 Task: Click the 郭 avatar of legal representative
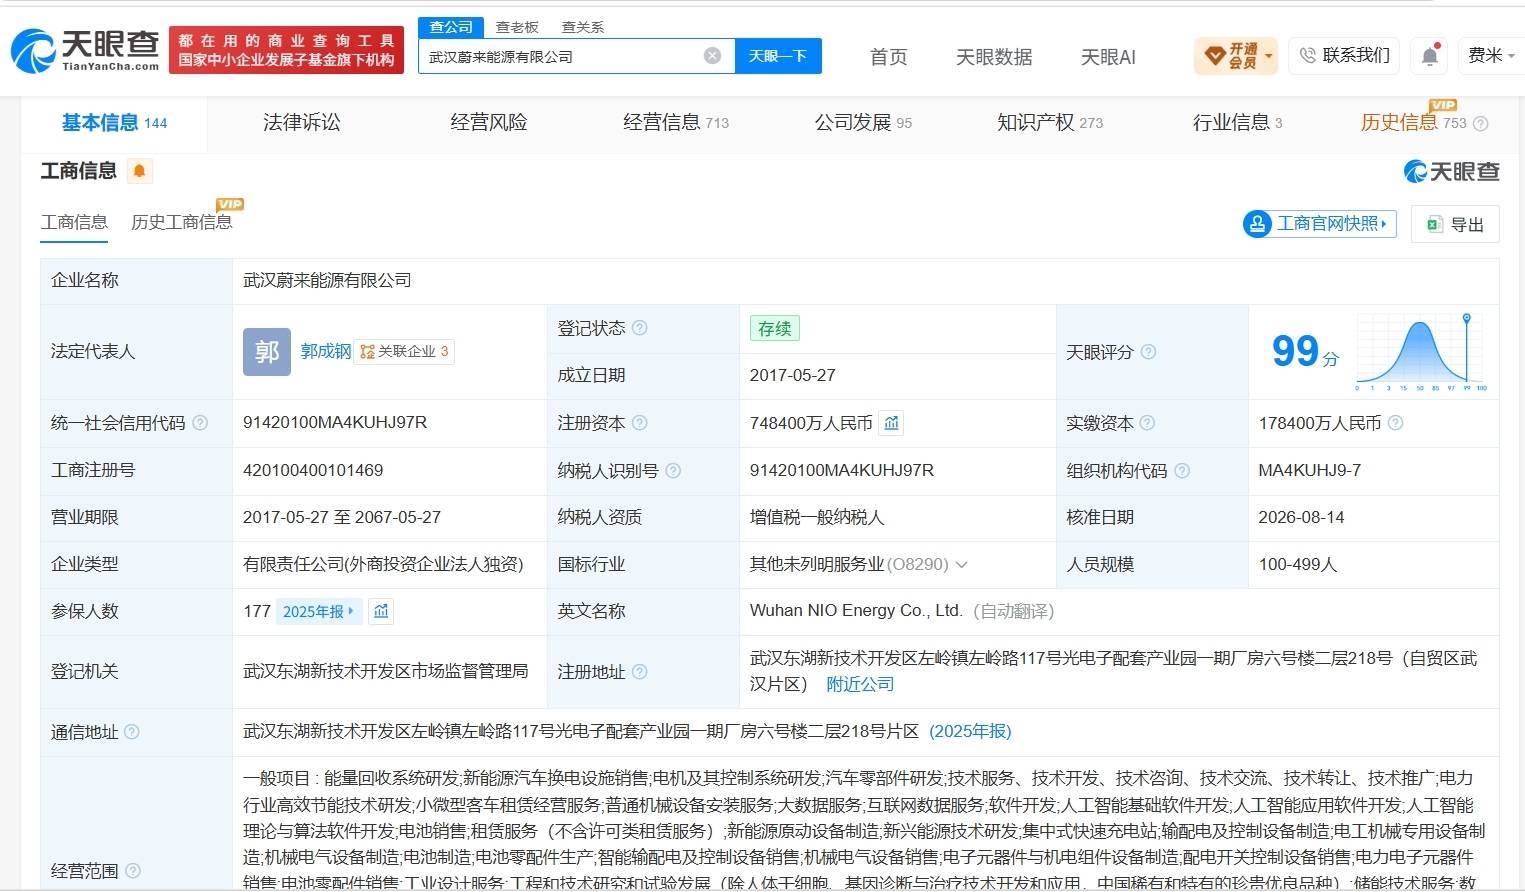click(x=267, y=352)
